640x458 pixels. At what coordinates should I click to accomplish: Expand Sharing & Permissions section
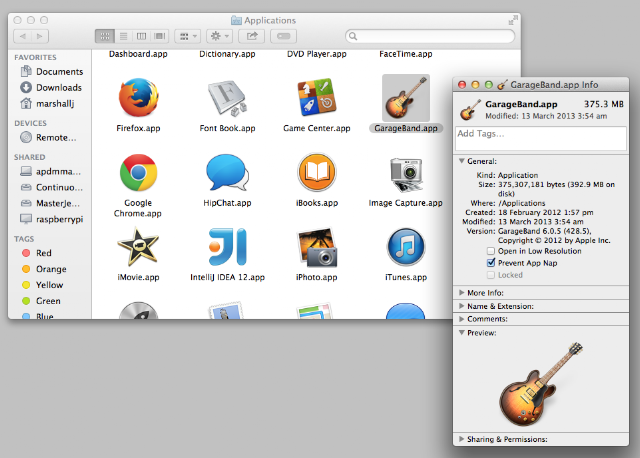[462, 439]
